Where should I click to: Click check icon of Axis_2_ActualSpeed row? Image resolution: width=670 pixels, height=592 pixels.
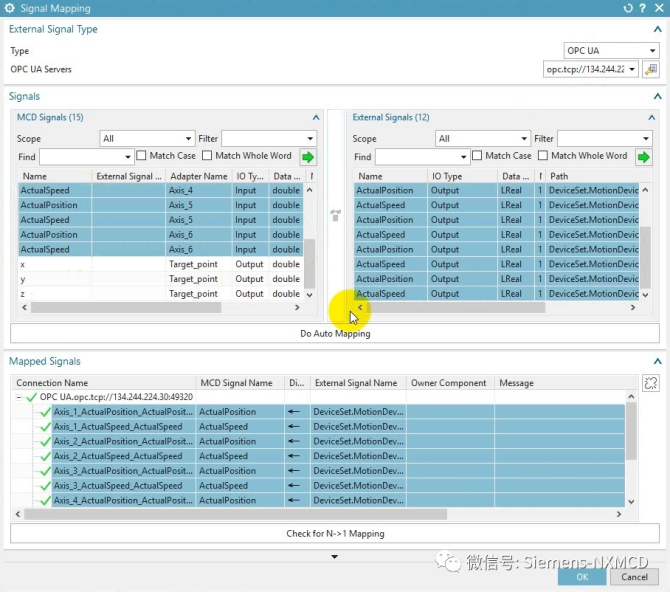point(45,457)
